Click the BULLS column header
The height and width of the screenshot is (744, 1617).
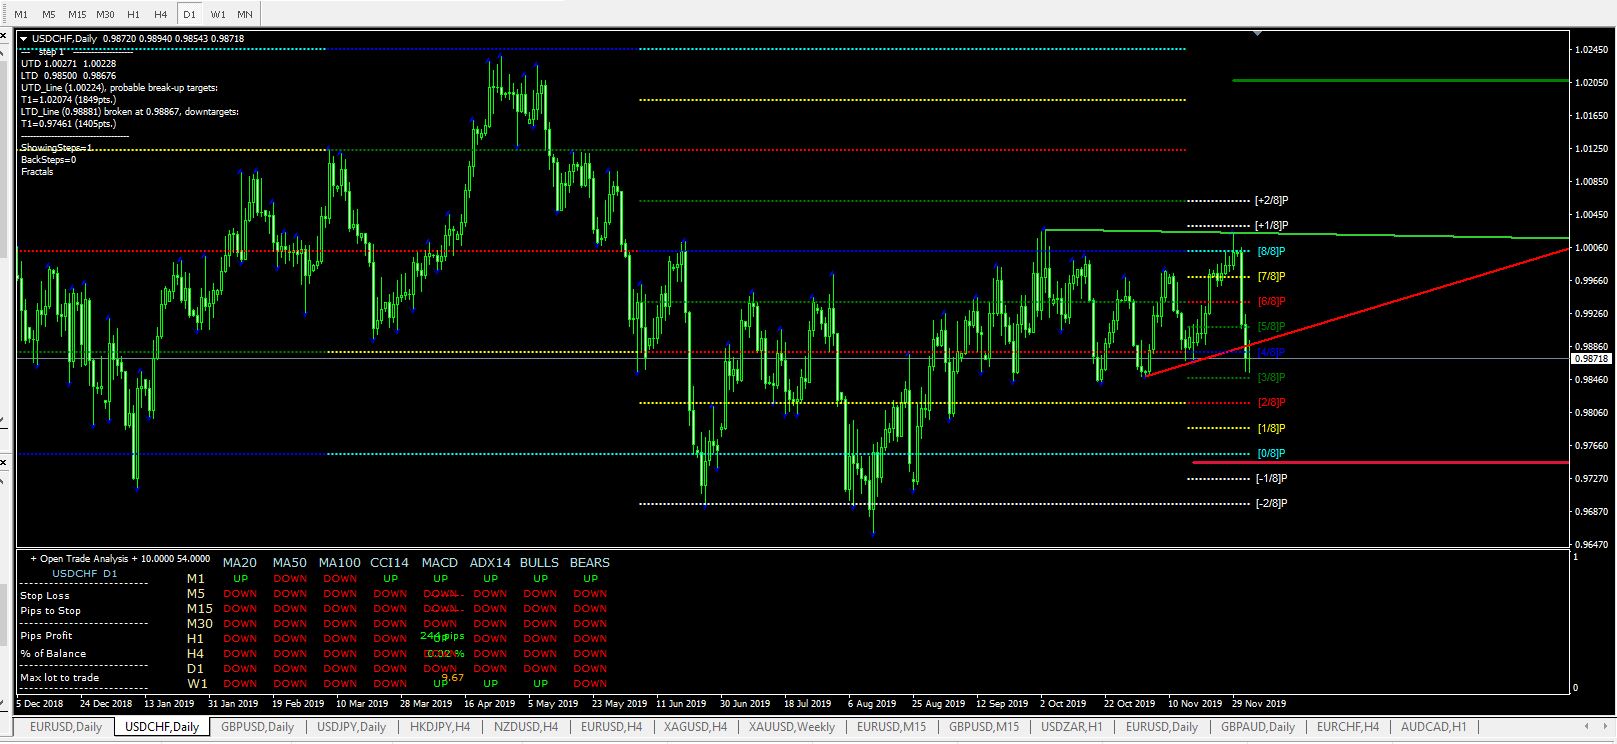(x=540, y=563)
